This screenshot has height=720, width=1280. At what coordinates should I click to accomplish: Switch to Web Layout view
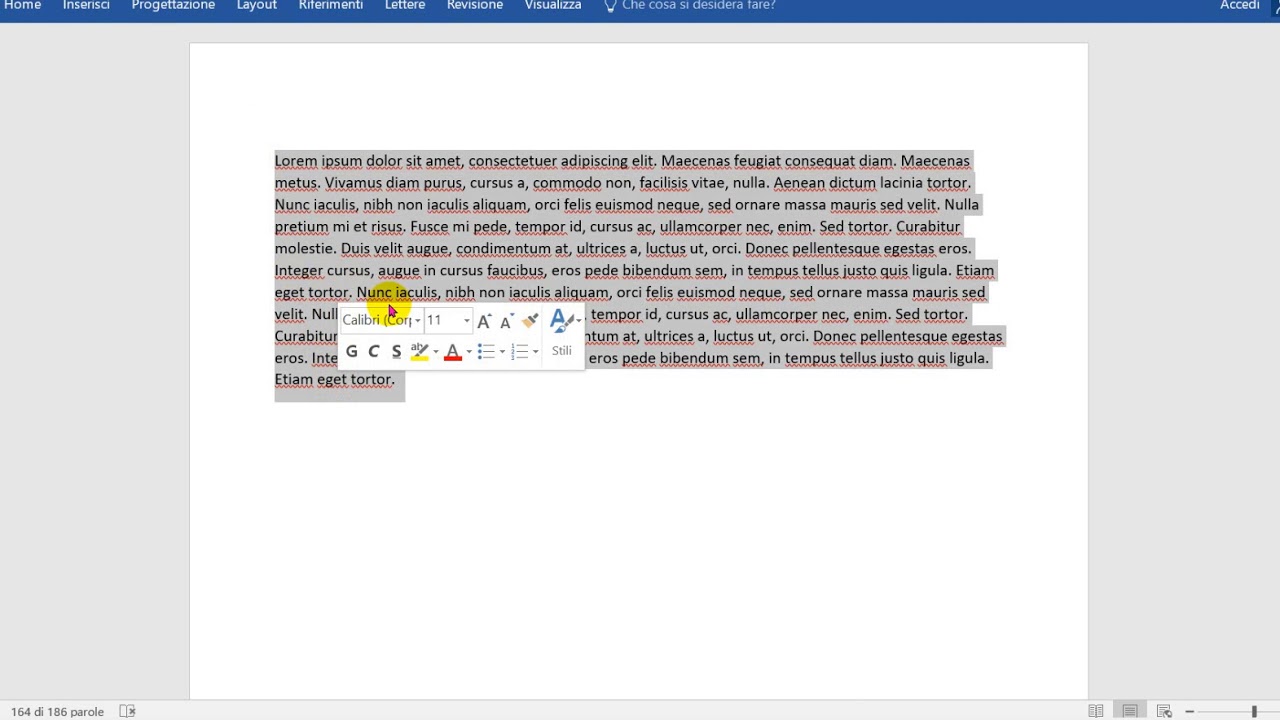[x=1164, y=711]
